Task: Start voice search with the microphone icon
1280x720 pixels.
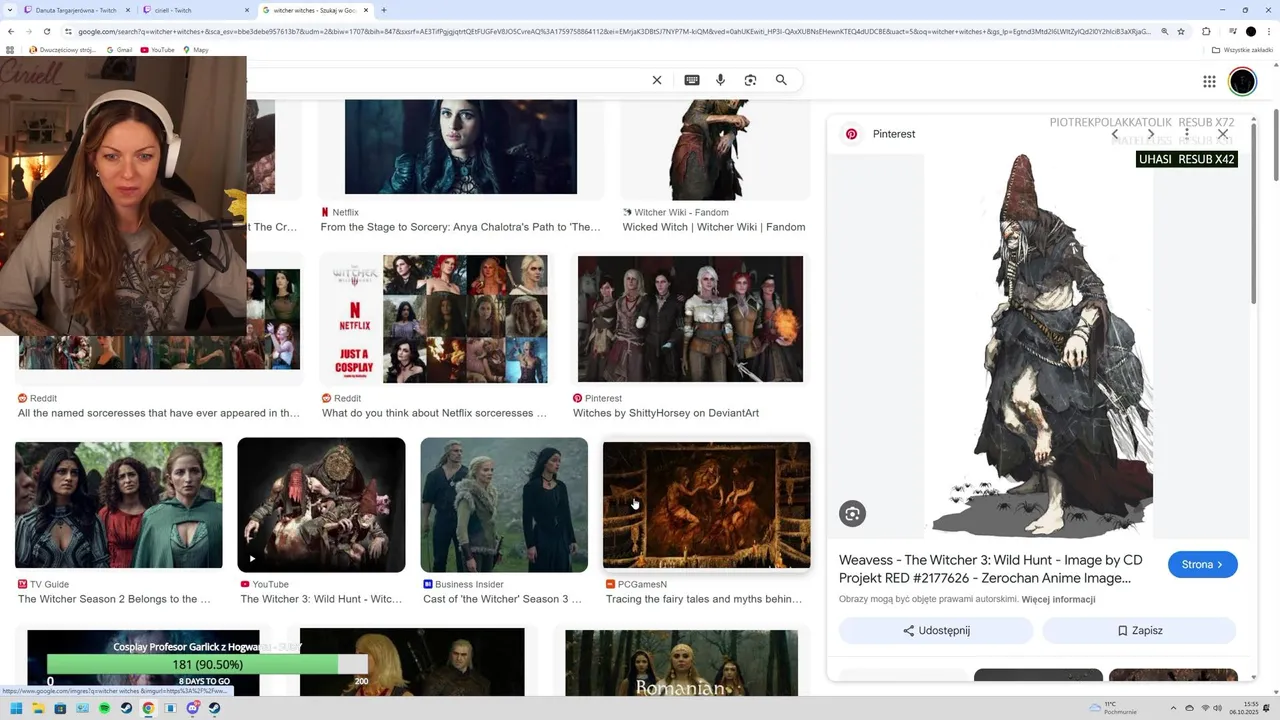Action: 720,80
